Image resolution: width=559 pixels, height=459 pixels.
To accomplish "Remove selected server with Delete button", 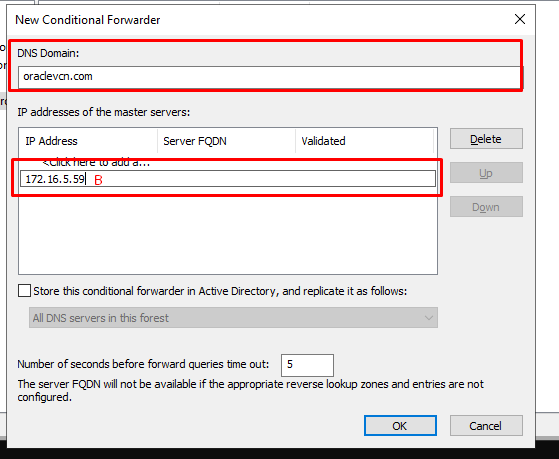I will [x=486, y=139].
